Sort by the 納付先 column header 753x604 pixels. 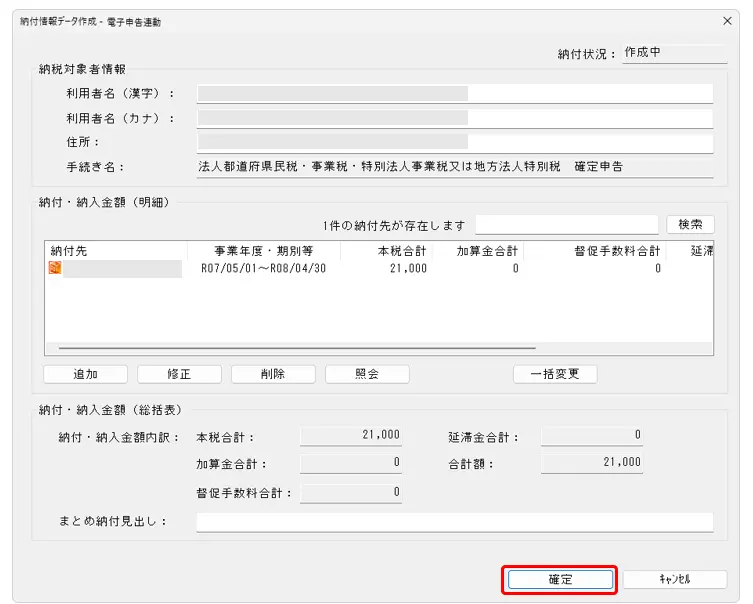coord(115,250)
